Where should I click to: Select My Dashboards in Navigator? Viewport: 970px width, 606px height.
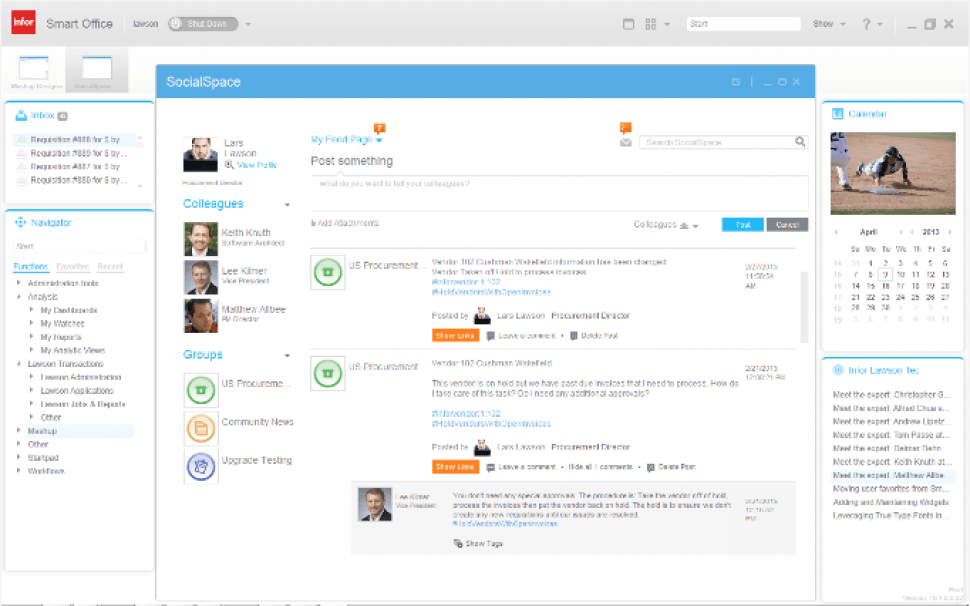(69, 310)
